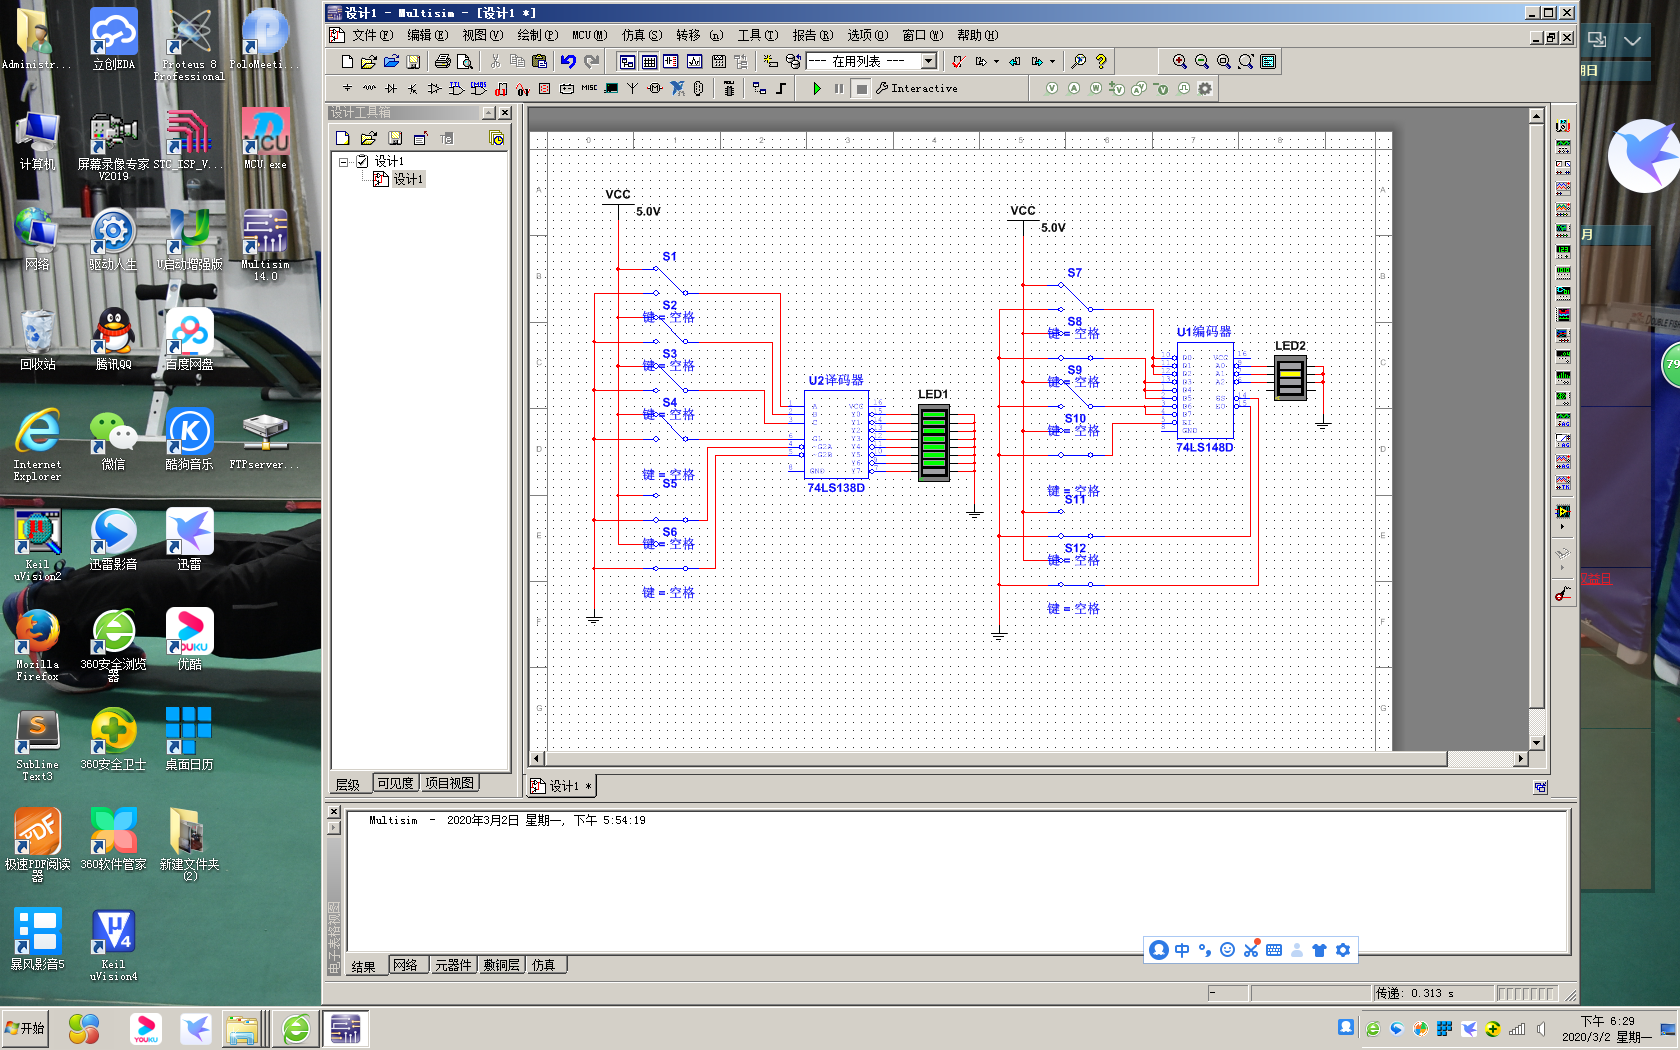Run the simulation with the green play icon

(x=817, y=88)
